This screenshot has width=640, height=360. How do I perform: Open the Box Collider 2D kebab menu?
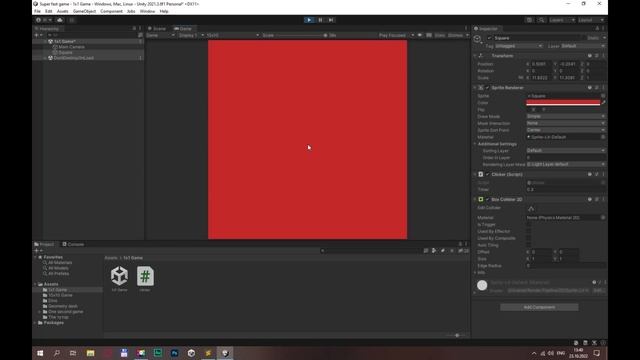[604, 200]
